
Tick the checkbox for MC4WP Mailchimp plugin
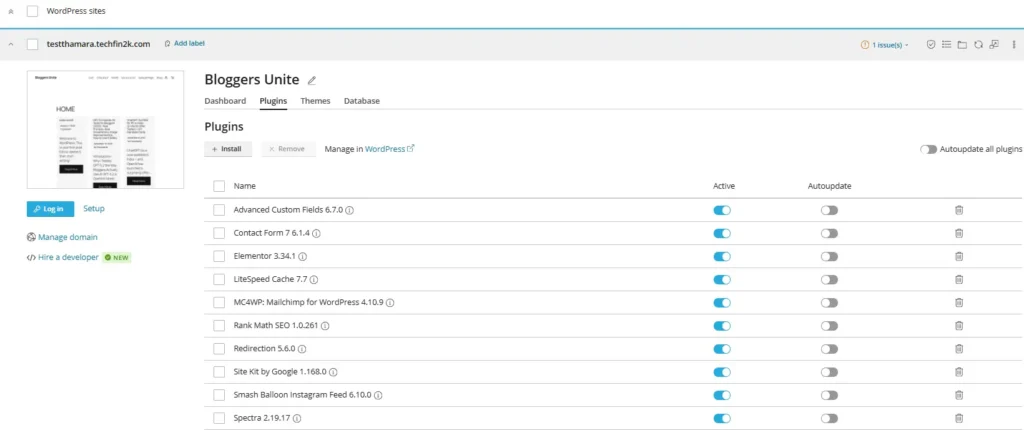click(x=219, y=303)
